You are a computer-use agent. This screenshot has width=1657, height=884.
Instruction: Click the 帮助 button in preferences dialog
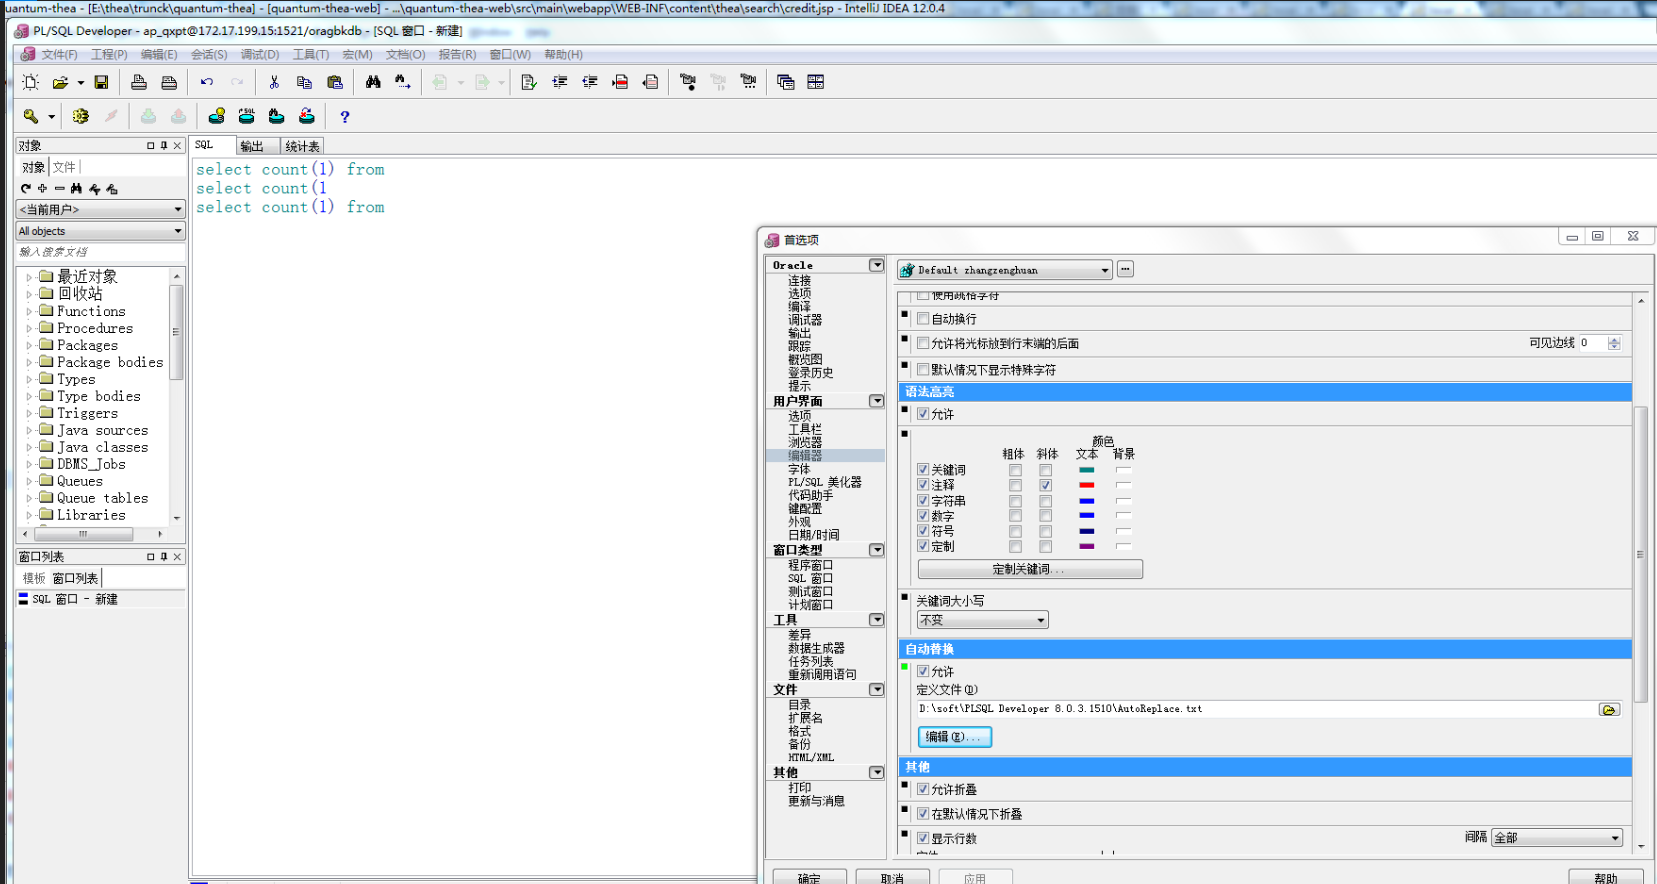1605,878
